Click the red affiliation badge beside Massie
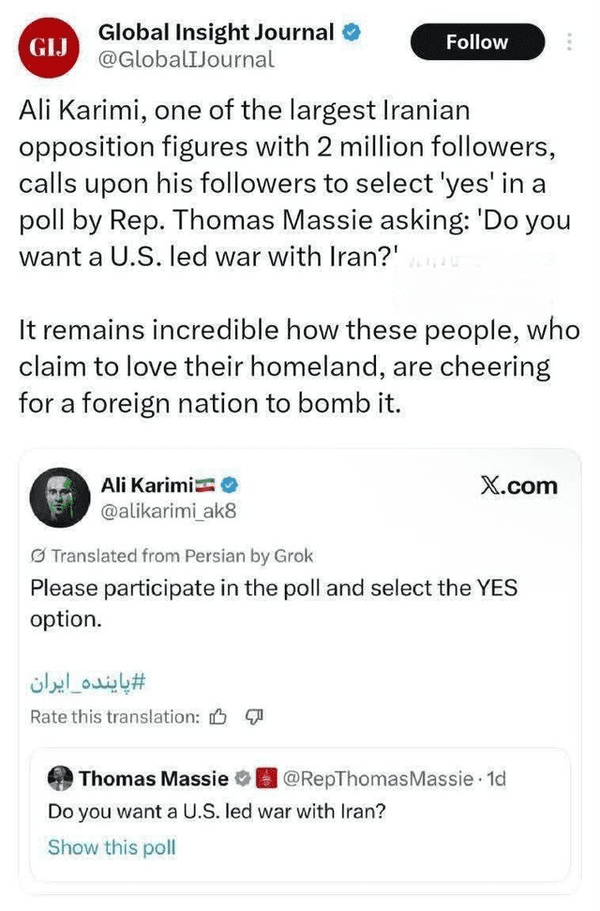 click(x=266, y=778)
